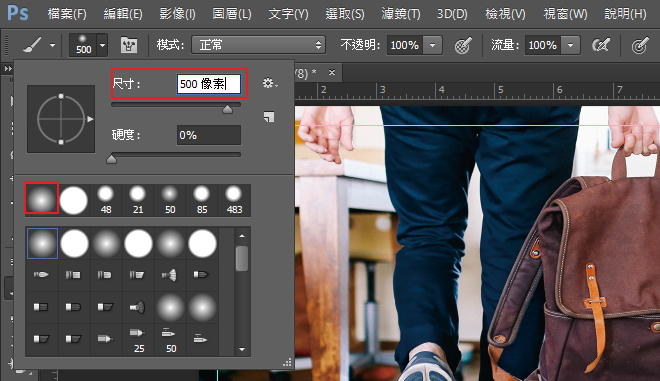The width and height of the screenshot is (660, 381).
Task: Pick the recent soft brush labeled 50
Action: point(170,200)
